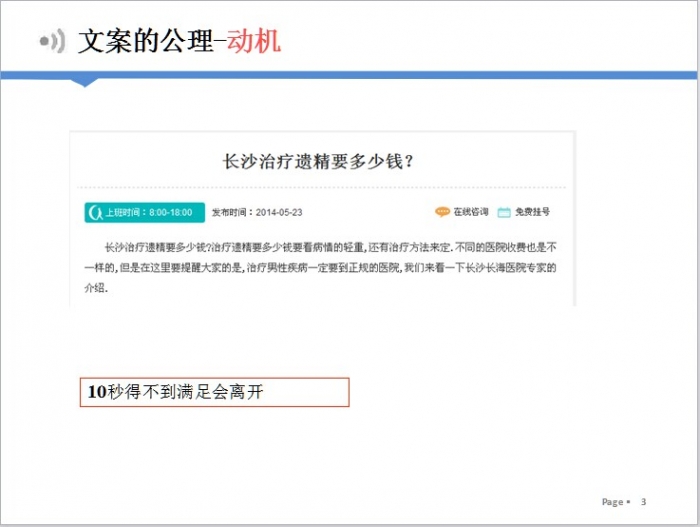
Task: Click the clock icon in the green badge
Action: coord(96,212)
